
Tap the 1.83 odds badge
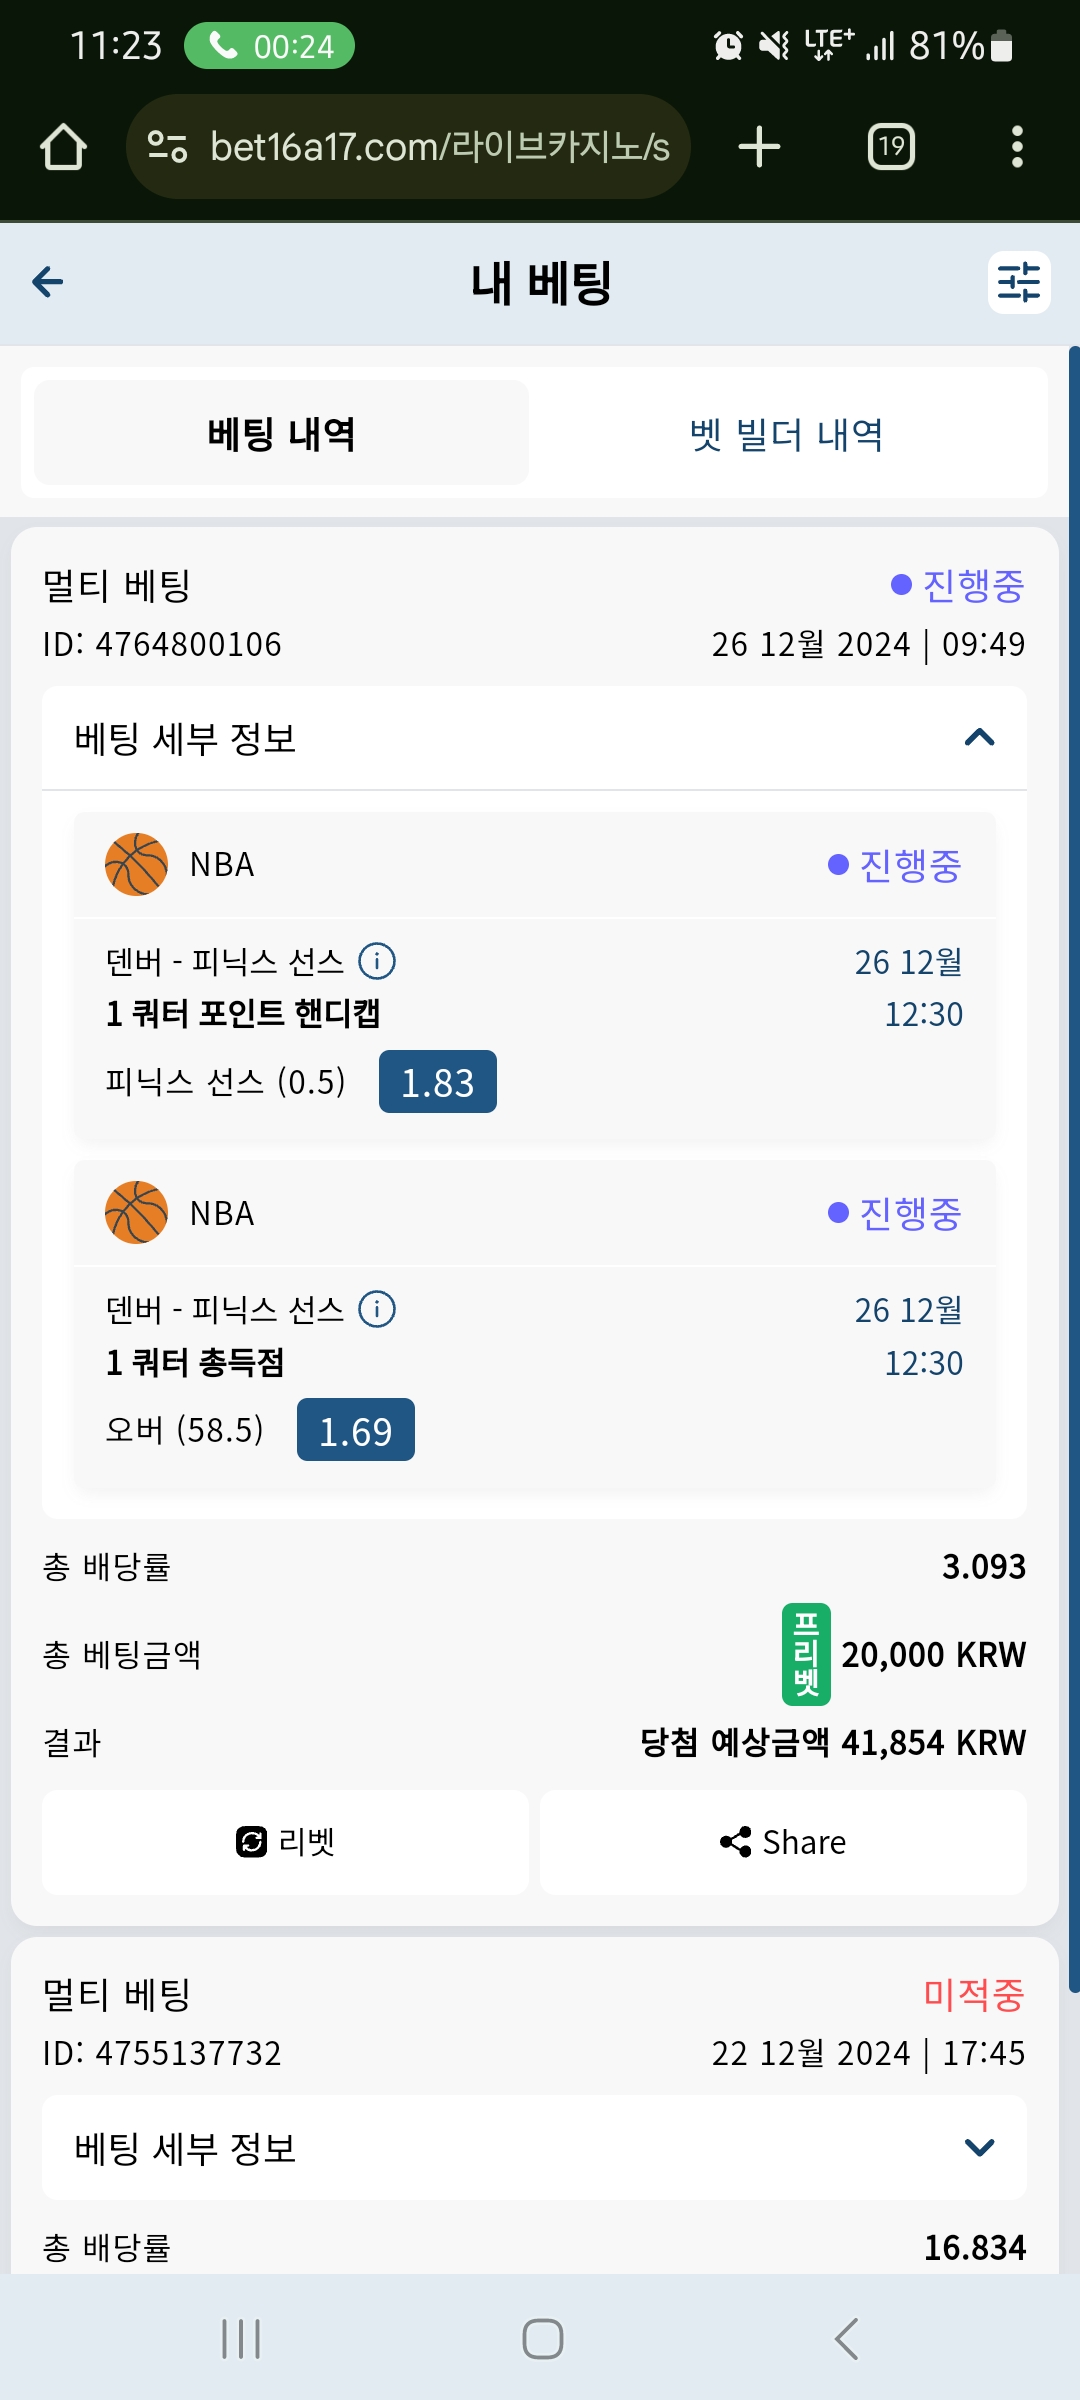pos(438,1082)
